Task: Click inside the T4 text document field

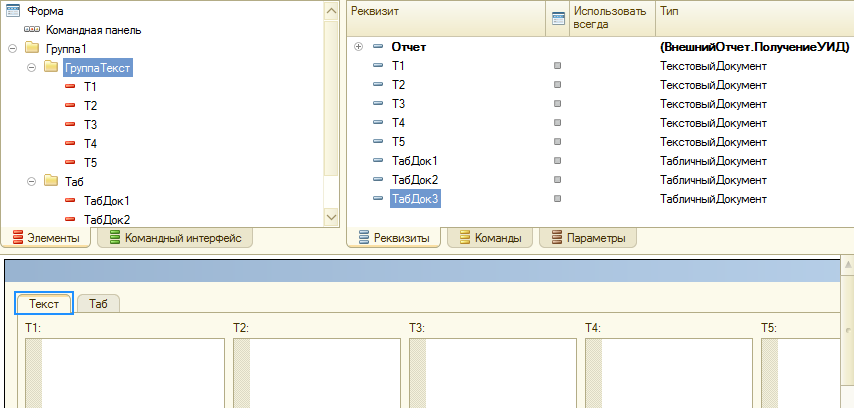Action: coord(669,373)
